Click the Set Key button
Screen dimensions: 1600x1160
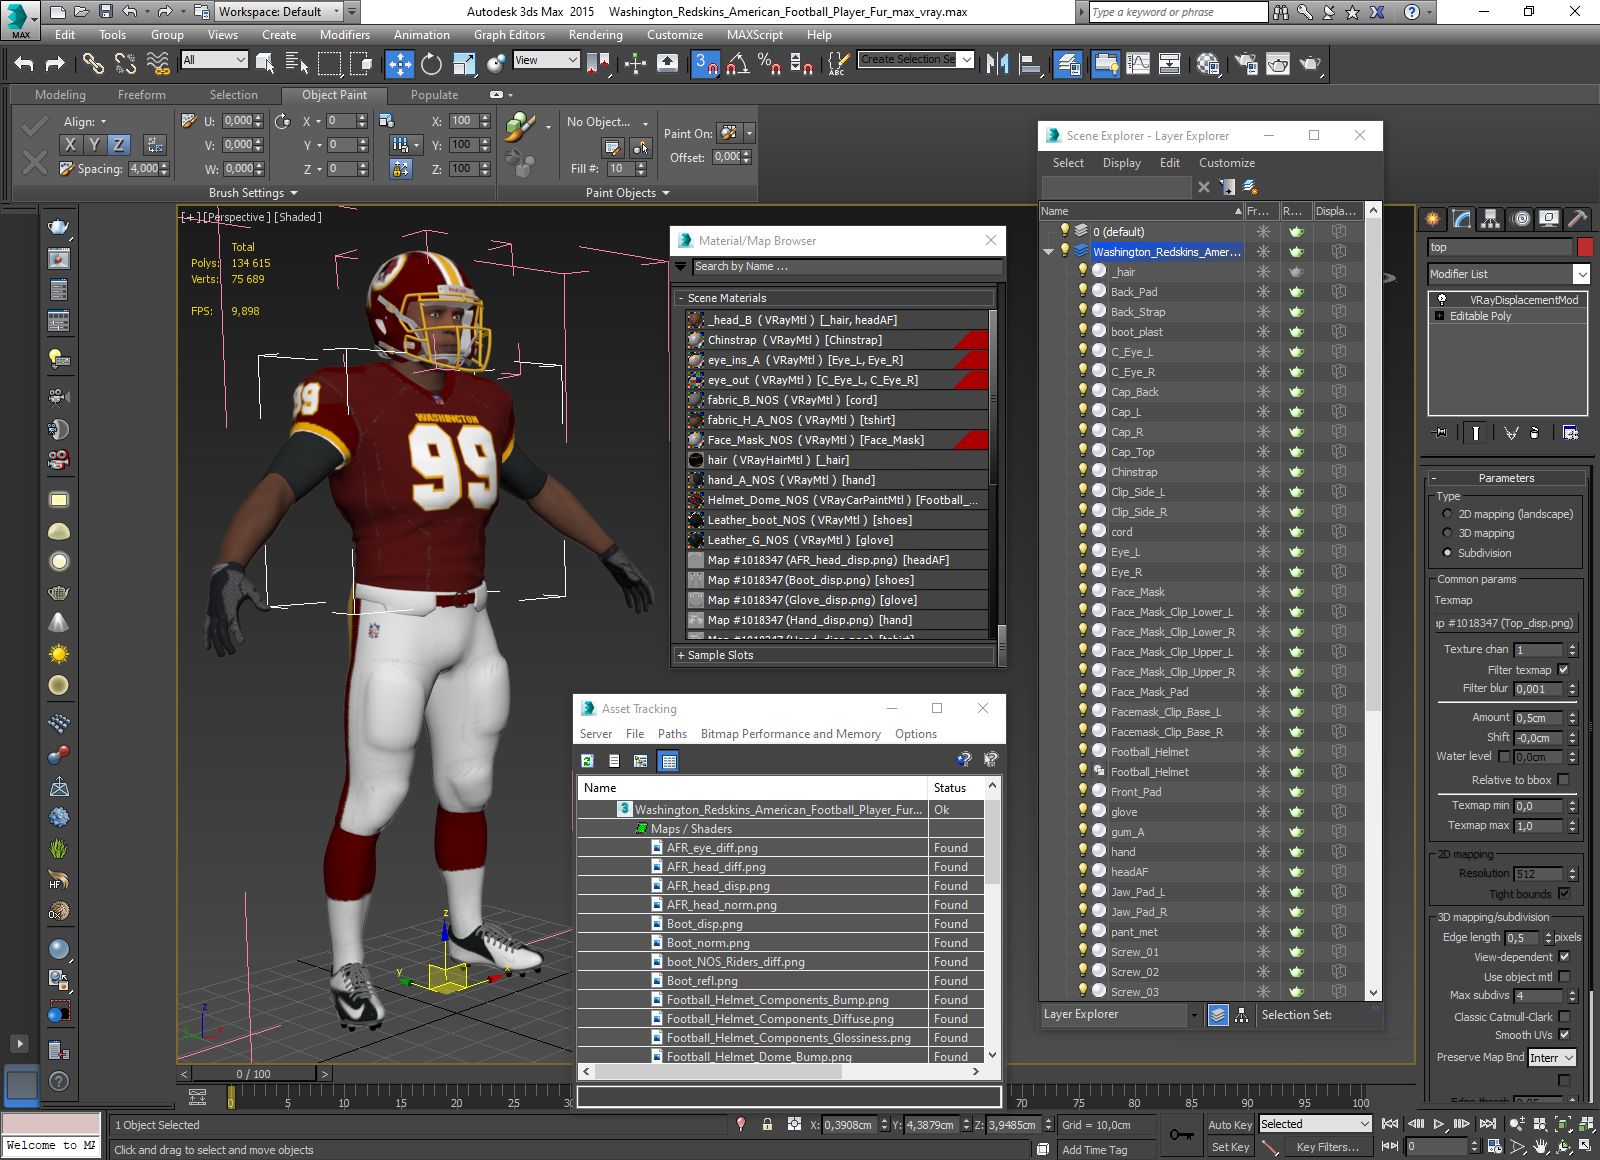[x=1230, y=1147]
